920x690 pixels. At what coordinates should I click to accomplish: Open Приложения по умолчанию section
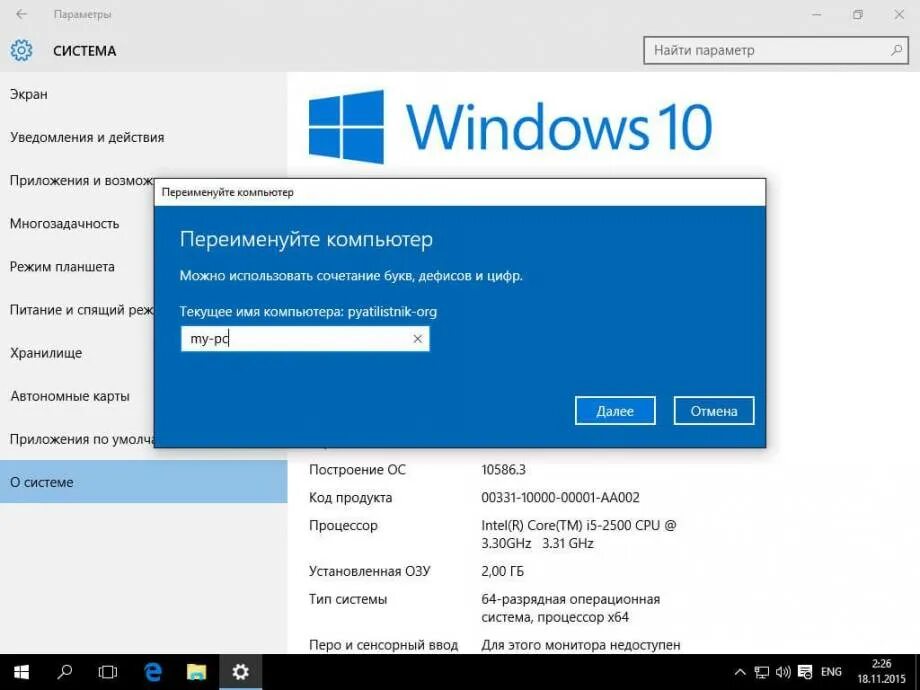(77, 439)
